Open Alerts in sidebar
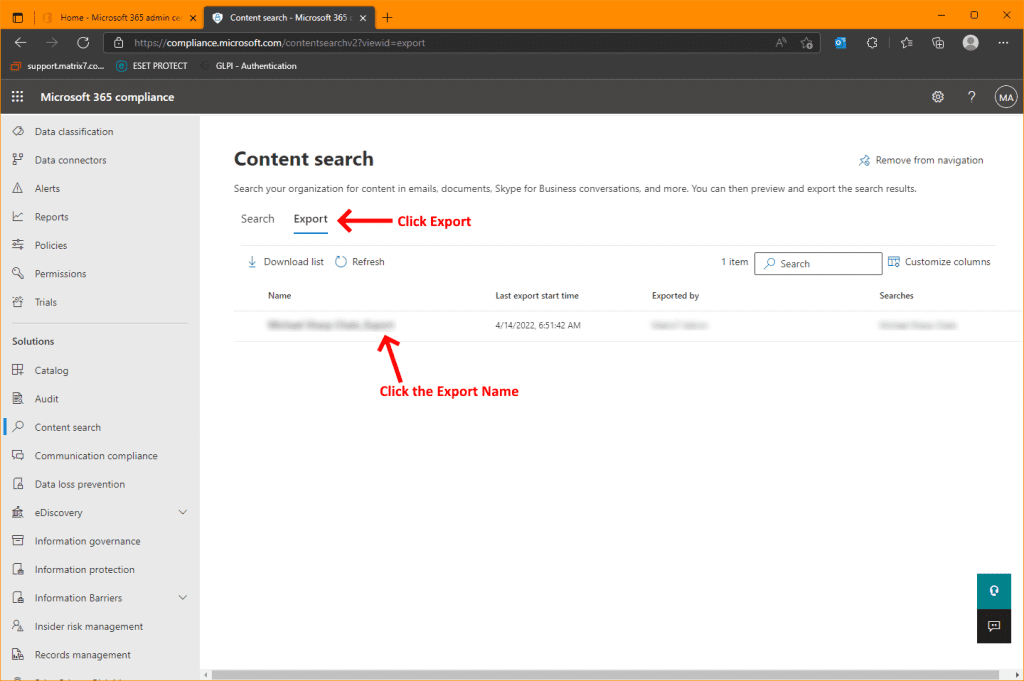1024x681 pixels. pos(47,188)
